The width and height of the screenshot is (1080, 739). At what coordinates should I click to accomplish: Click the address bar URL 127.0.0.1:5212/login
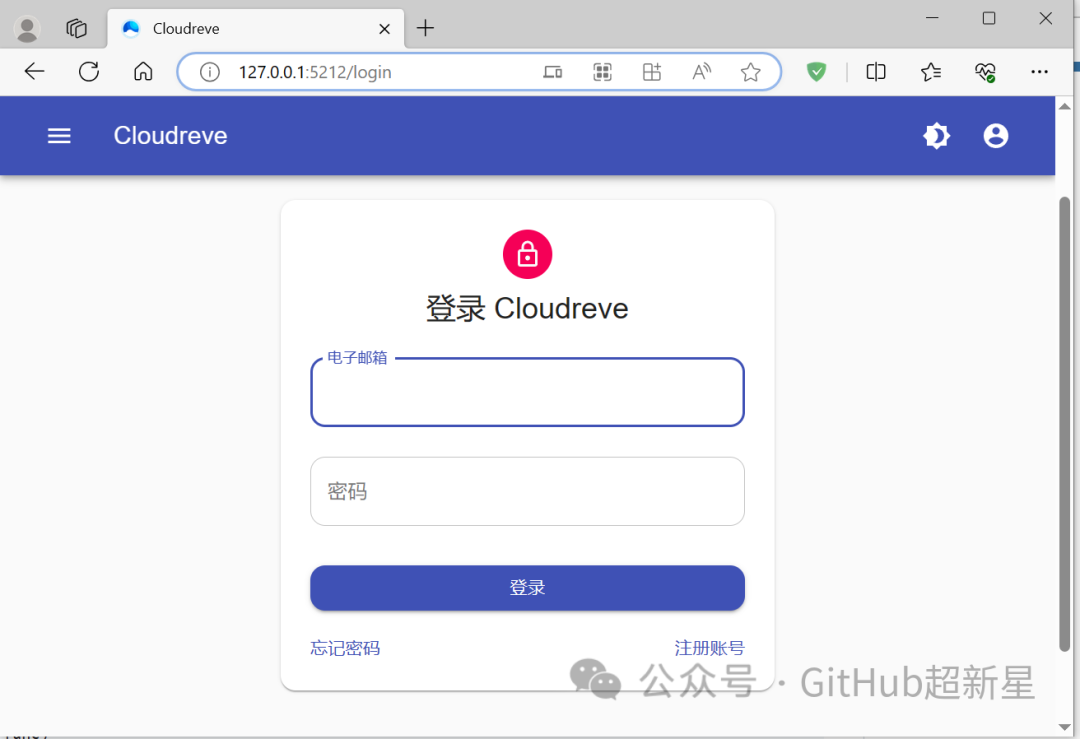tap(315, 72)
